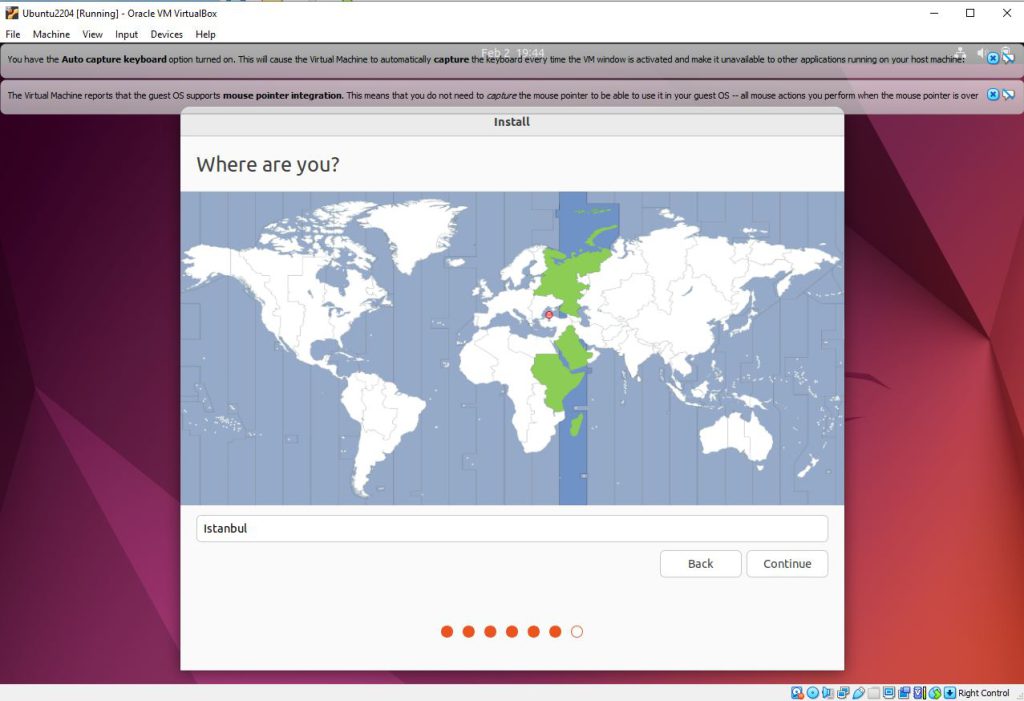Click the greyed shared folders status icon
Viewport: 1024px width, 701px height.
click(874, 693)
